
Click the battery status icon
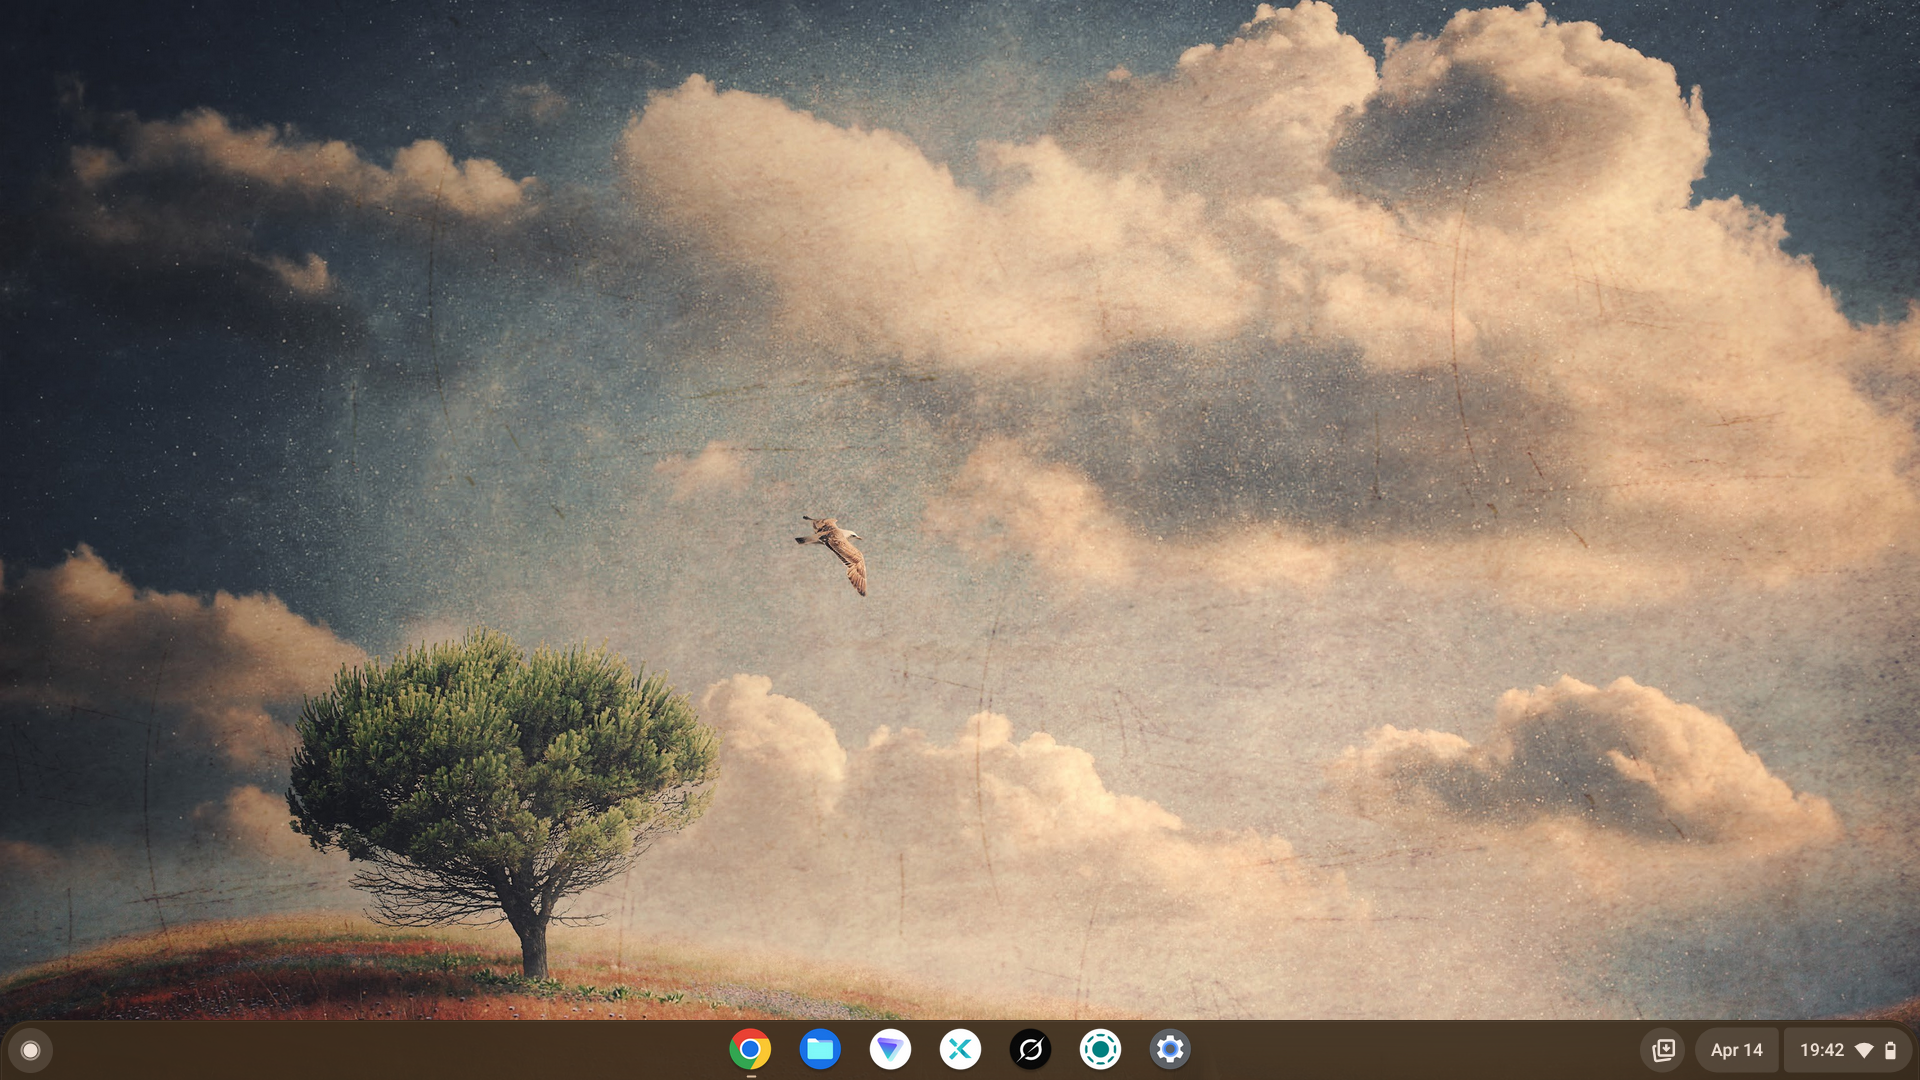coord(1890,1050)
